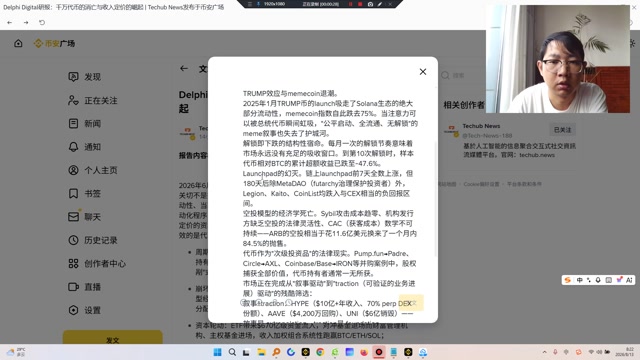Viewport: 640px width, 360px height.
Task: Open Techub News creator profile name
Action: click(x=481, y=126)
